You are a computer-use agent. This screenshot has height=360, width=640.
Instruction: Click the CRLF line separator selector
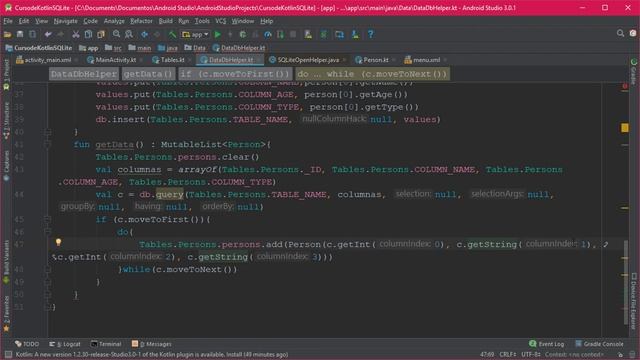click(x=508, y=355)
